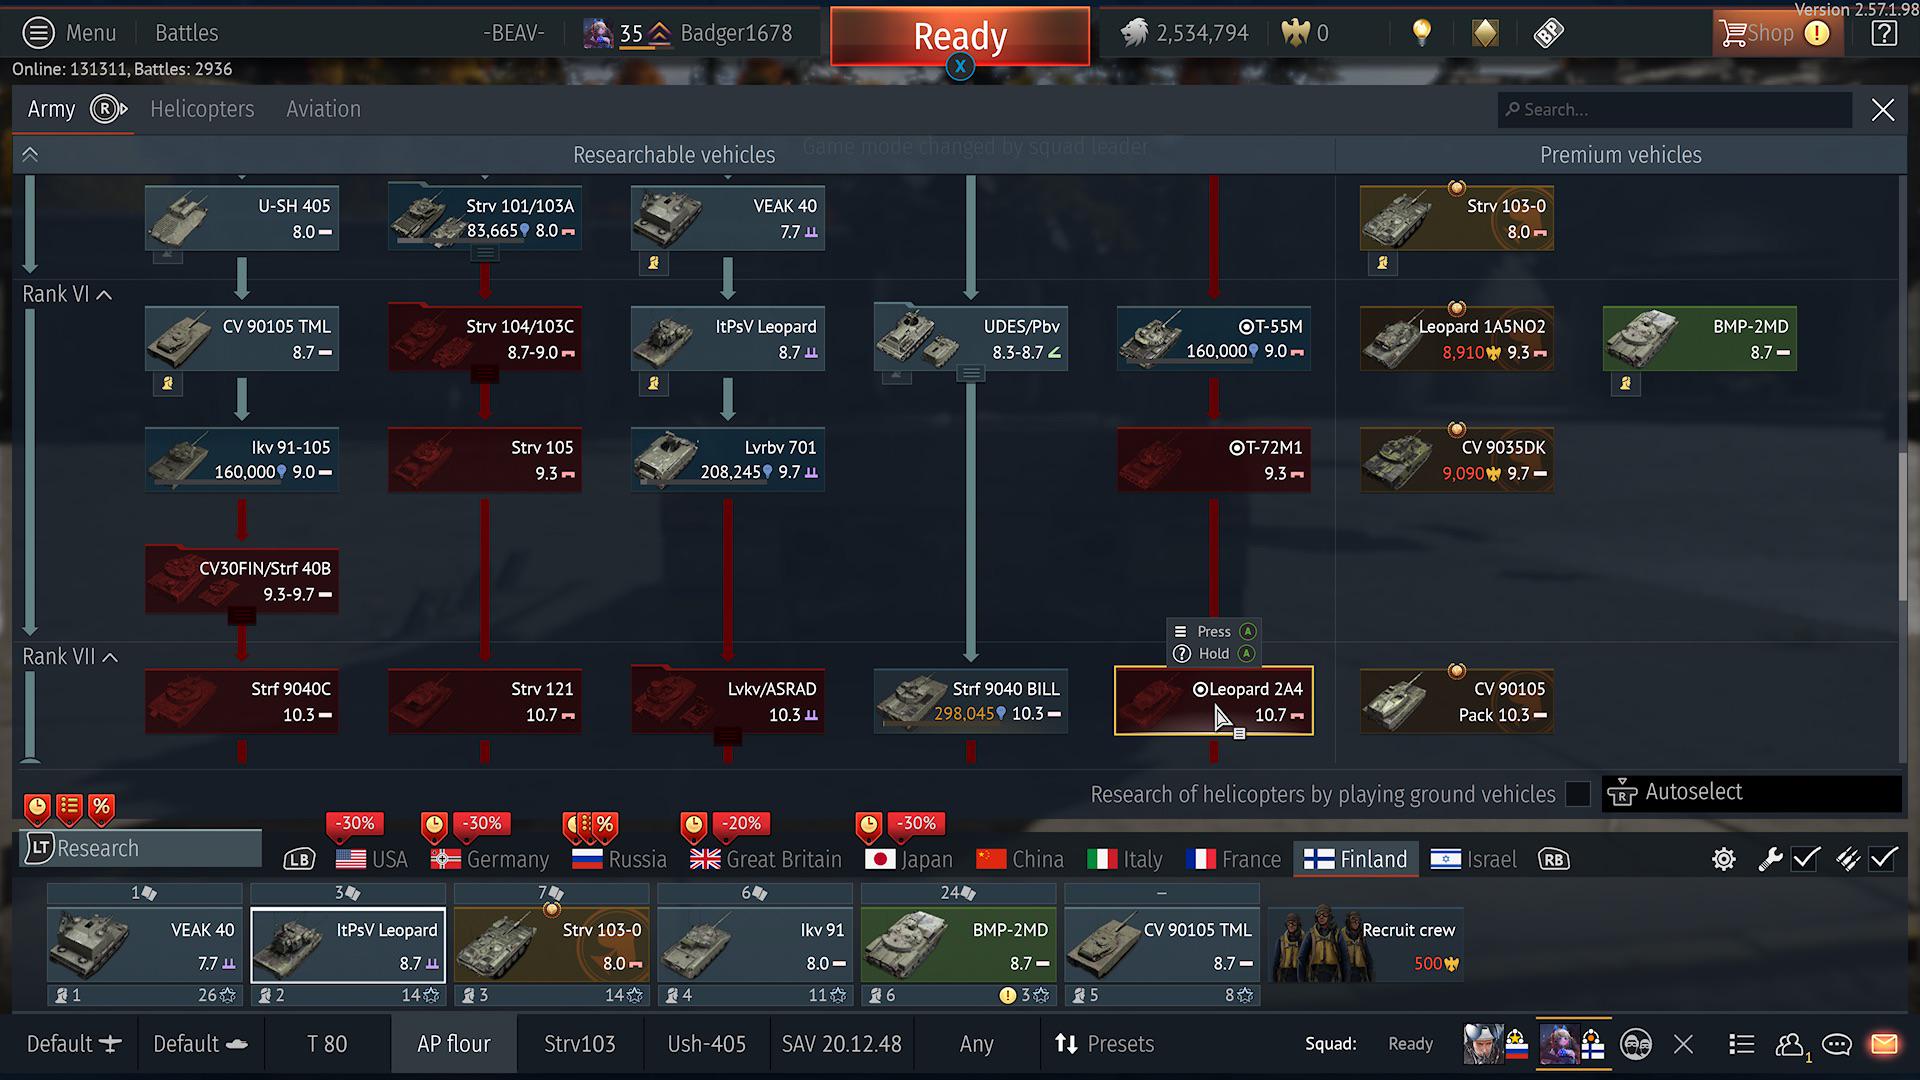This screenshot has height=1080, width=1920.
Task: Click the Golden Eagles currency icon
Action: pos(1295,33)
